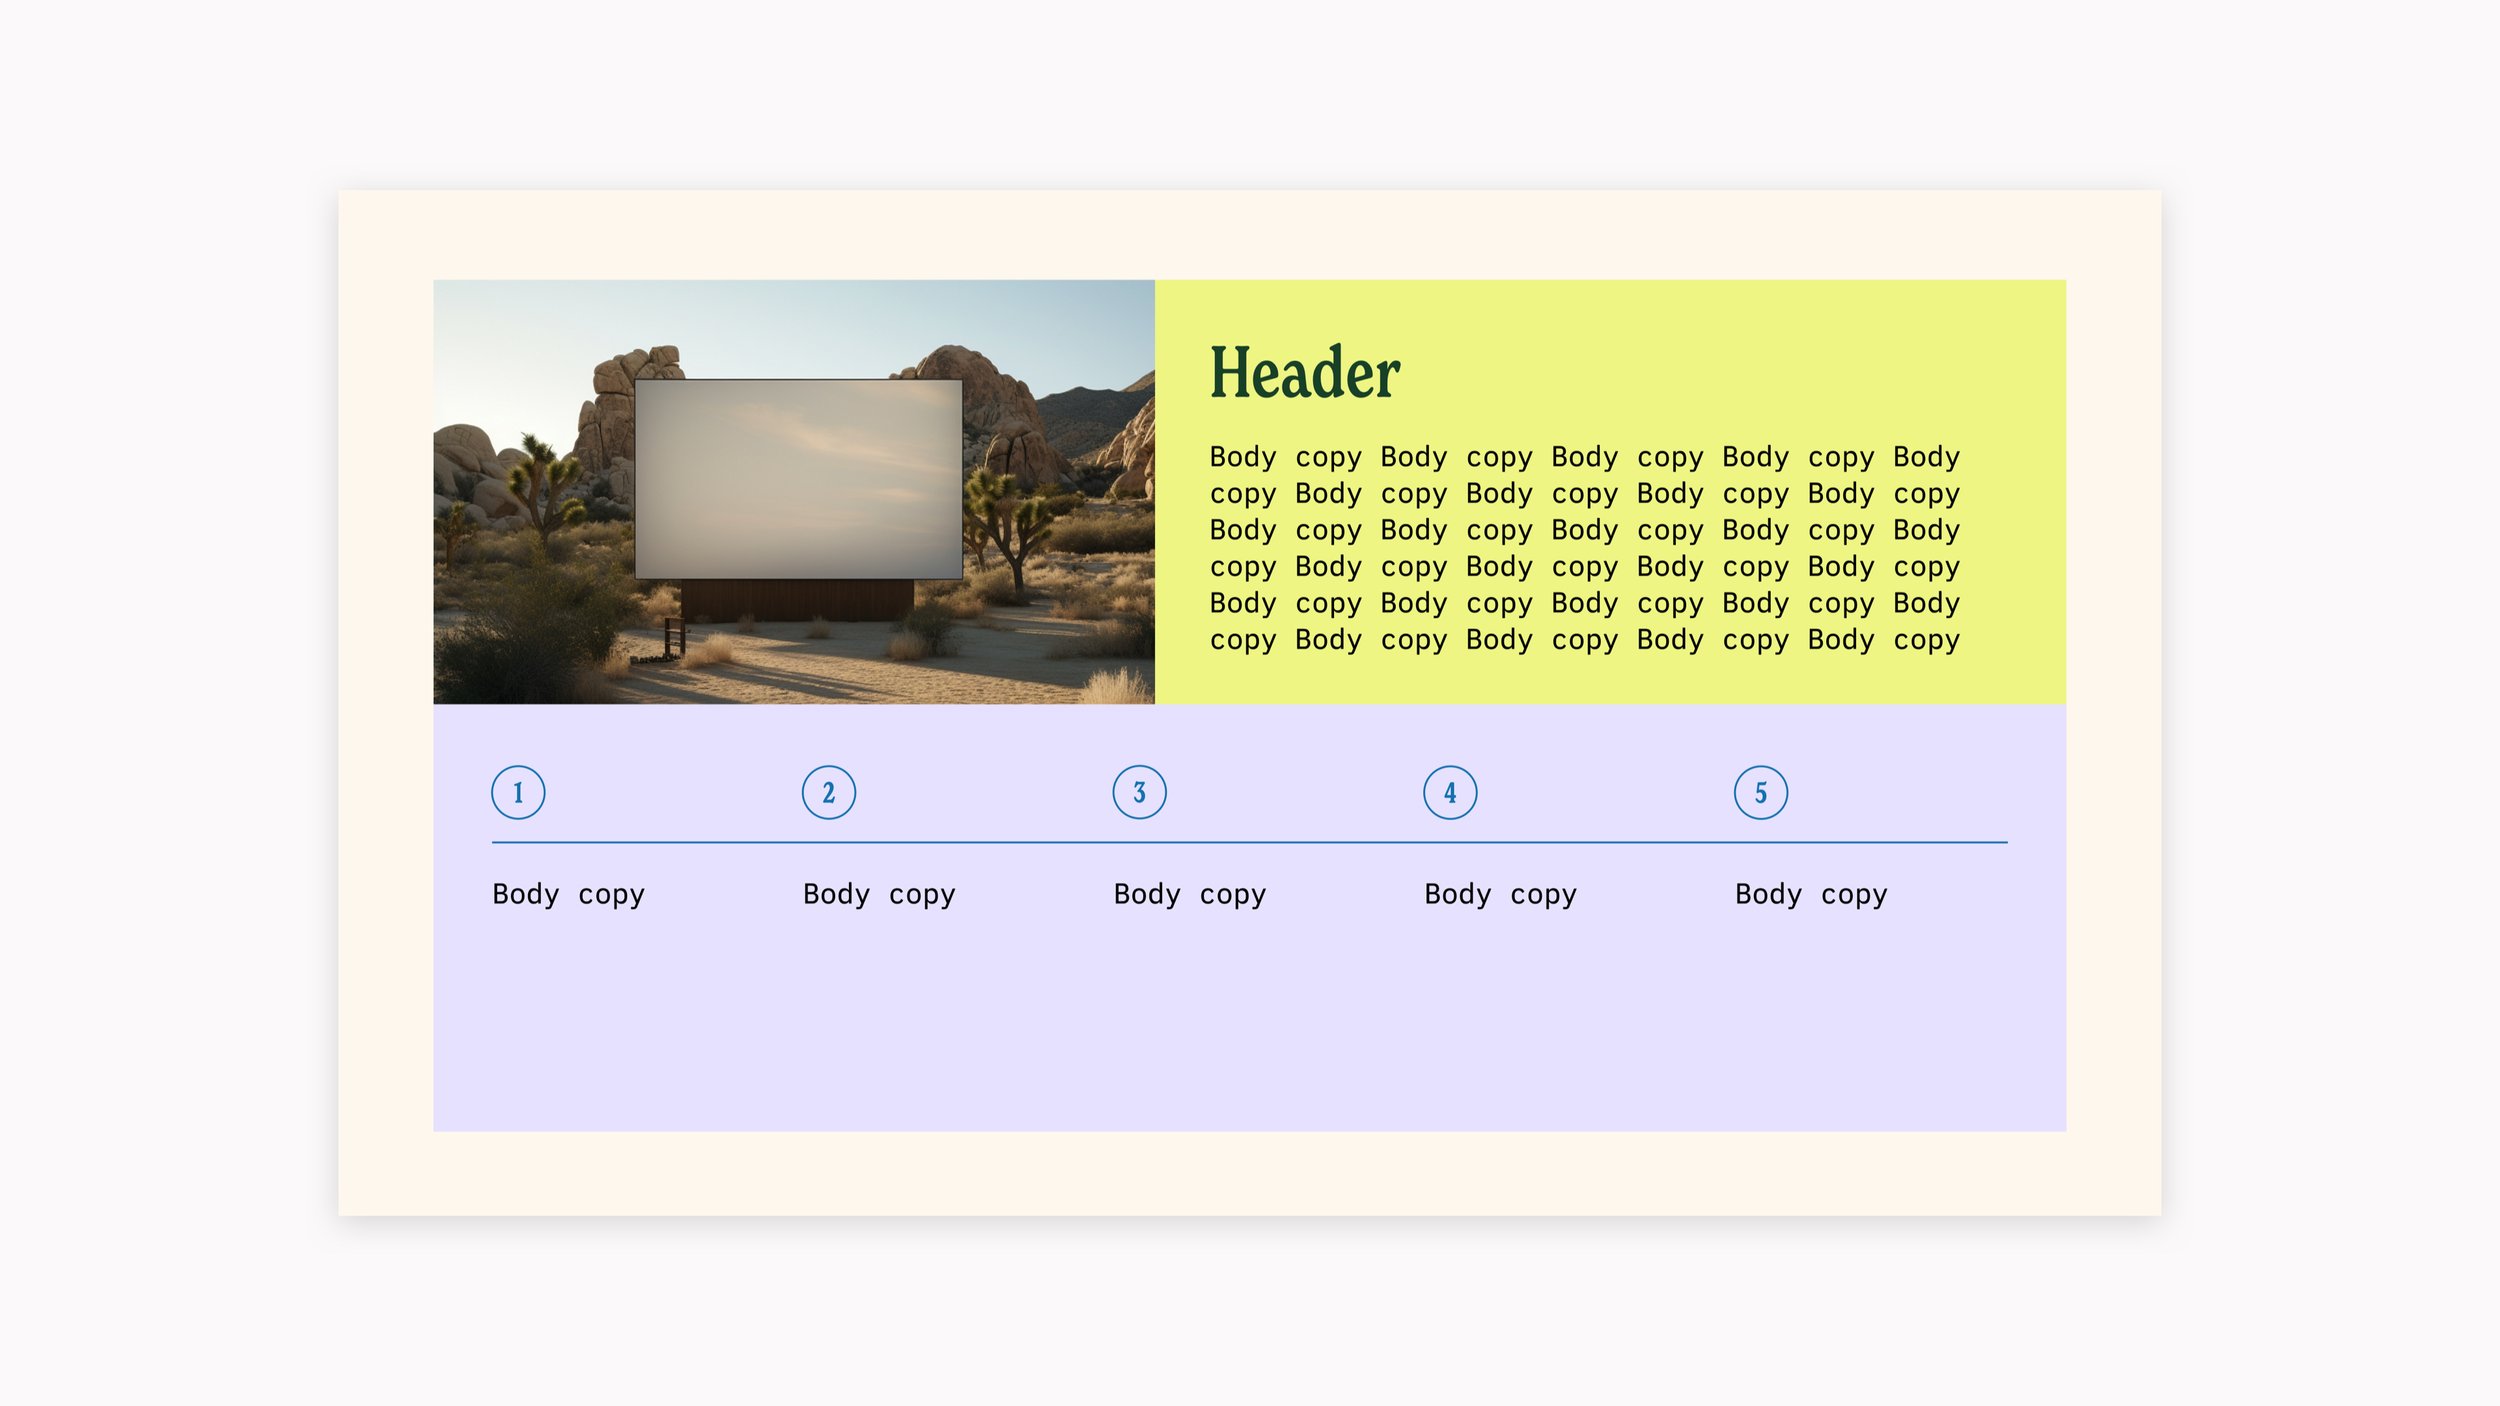The height and width of the screenshot is (1406, 2500).
Task: Select the circled number 4 icon
Action: coord(1450,793)
